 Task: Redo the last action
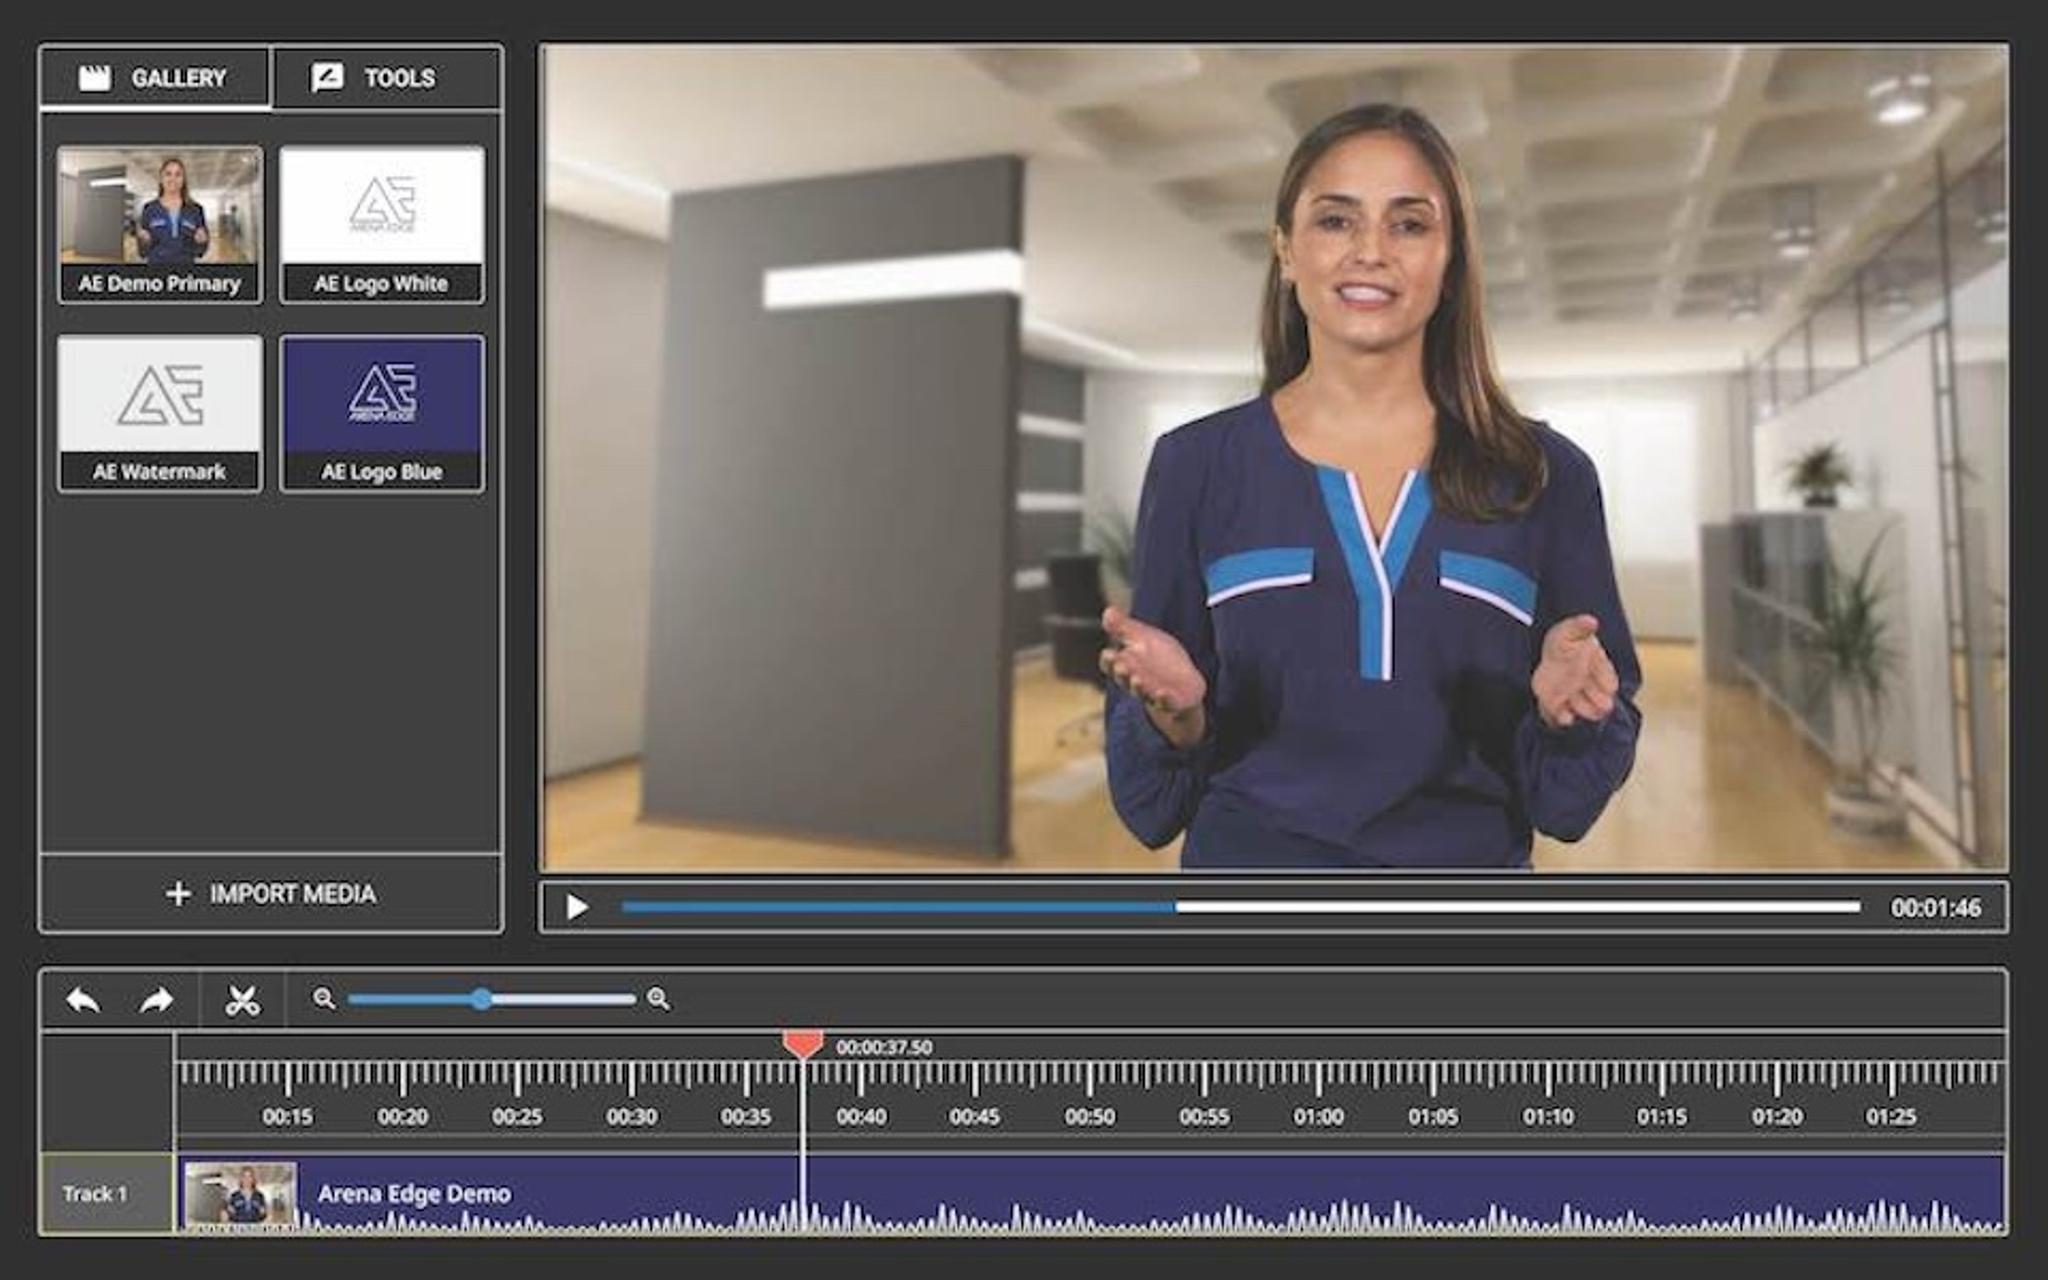click(157, 999)
